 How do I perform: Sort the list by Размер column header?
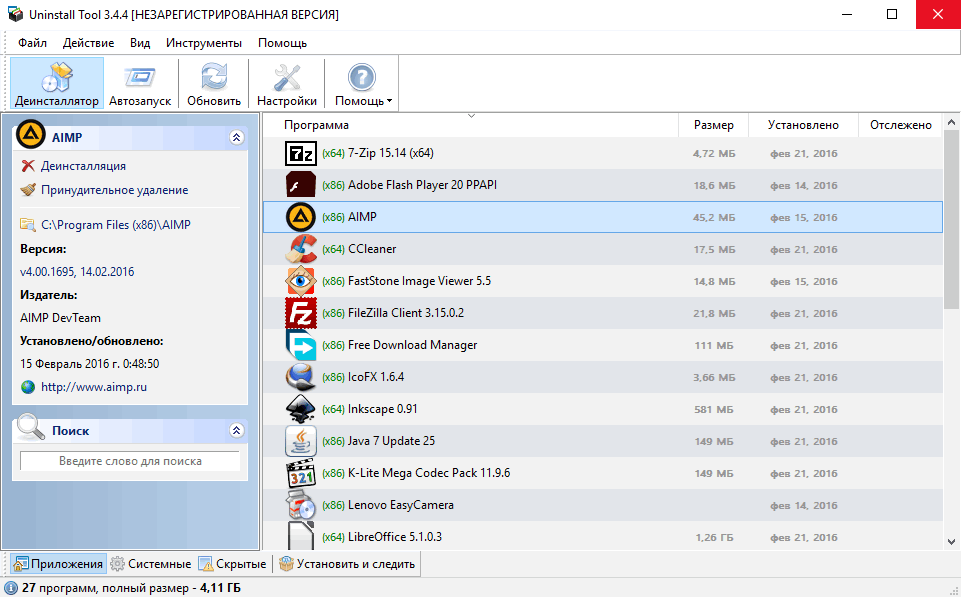[713, 125]
